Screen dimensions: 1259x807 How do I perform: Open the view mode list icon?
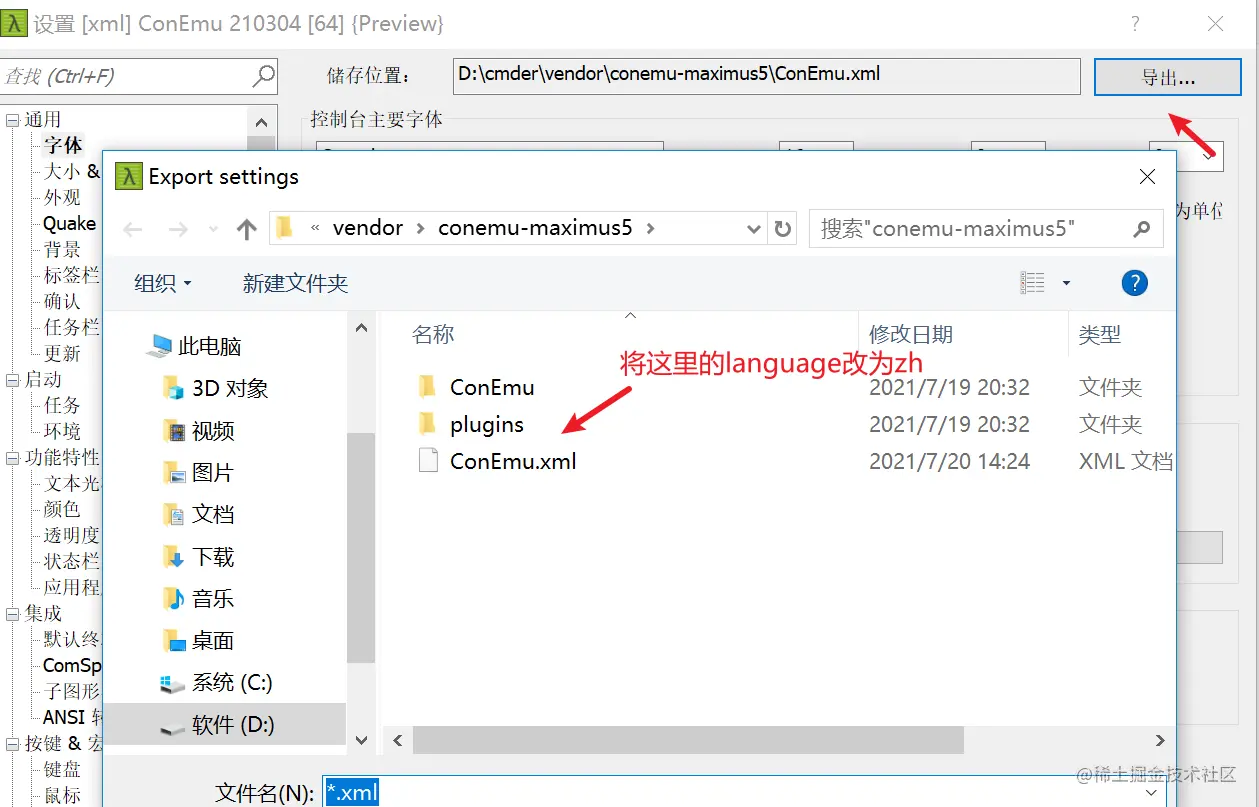(x=1032, y=283)
